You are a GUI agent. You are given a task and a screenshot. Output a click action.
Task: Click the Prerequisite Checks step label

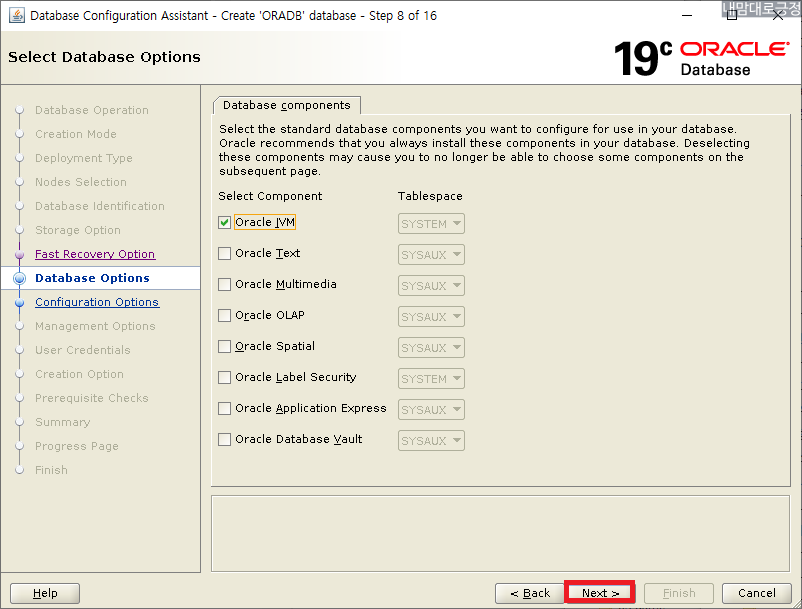(92, 398)
